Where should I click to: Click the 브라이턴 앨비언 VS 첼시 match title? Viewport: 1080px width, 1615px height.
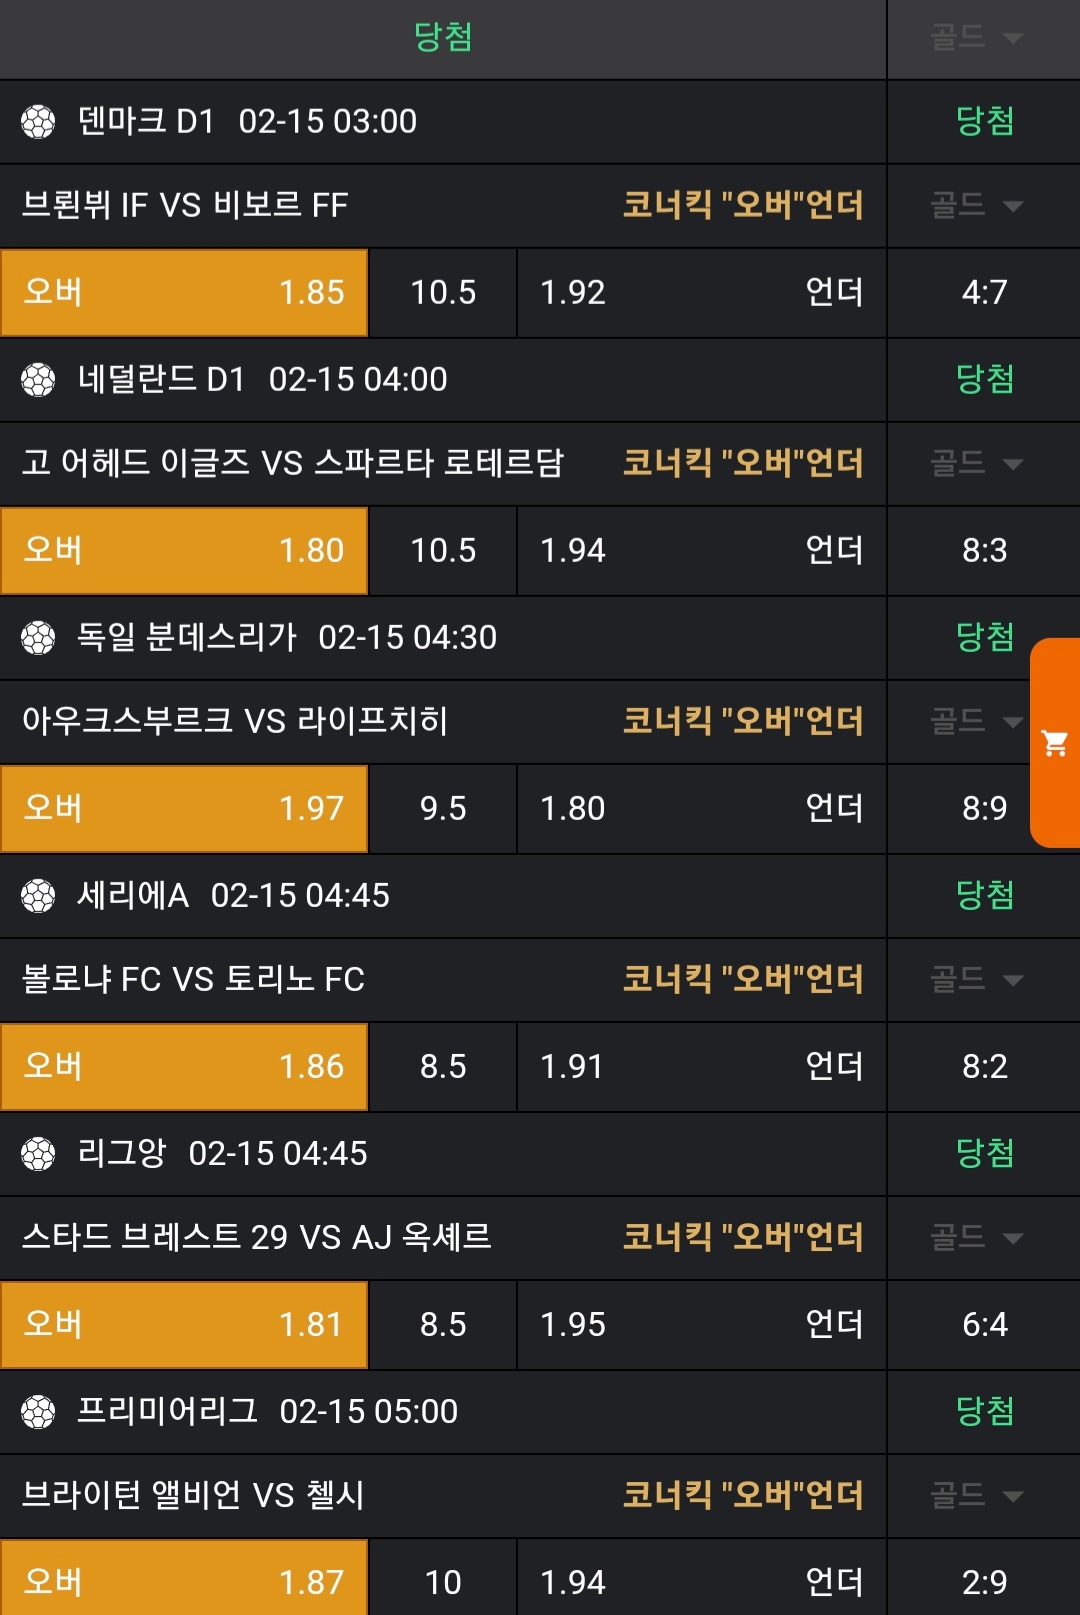click(x=193, y=1496)
